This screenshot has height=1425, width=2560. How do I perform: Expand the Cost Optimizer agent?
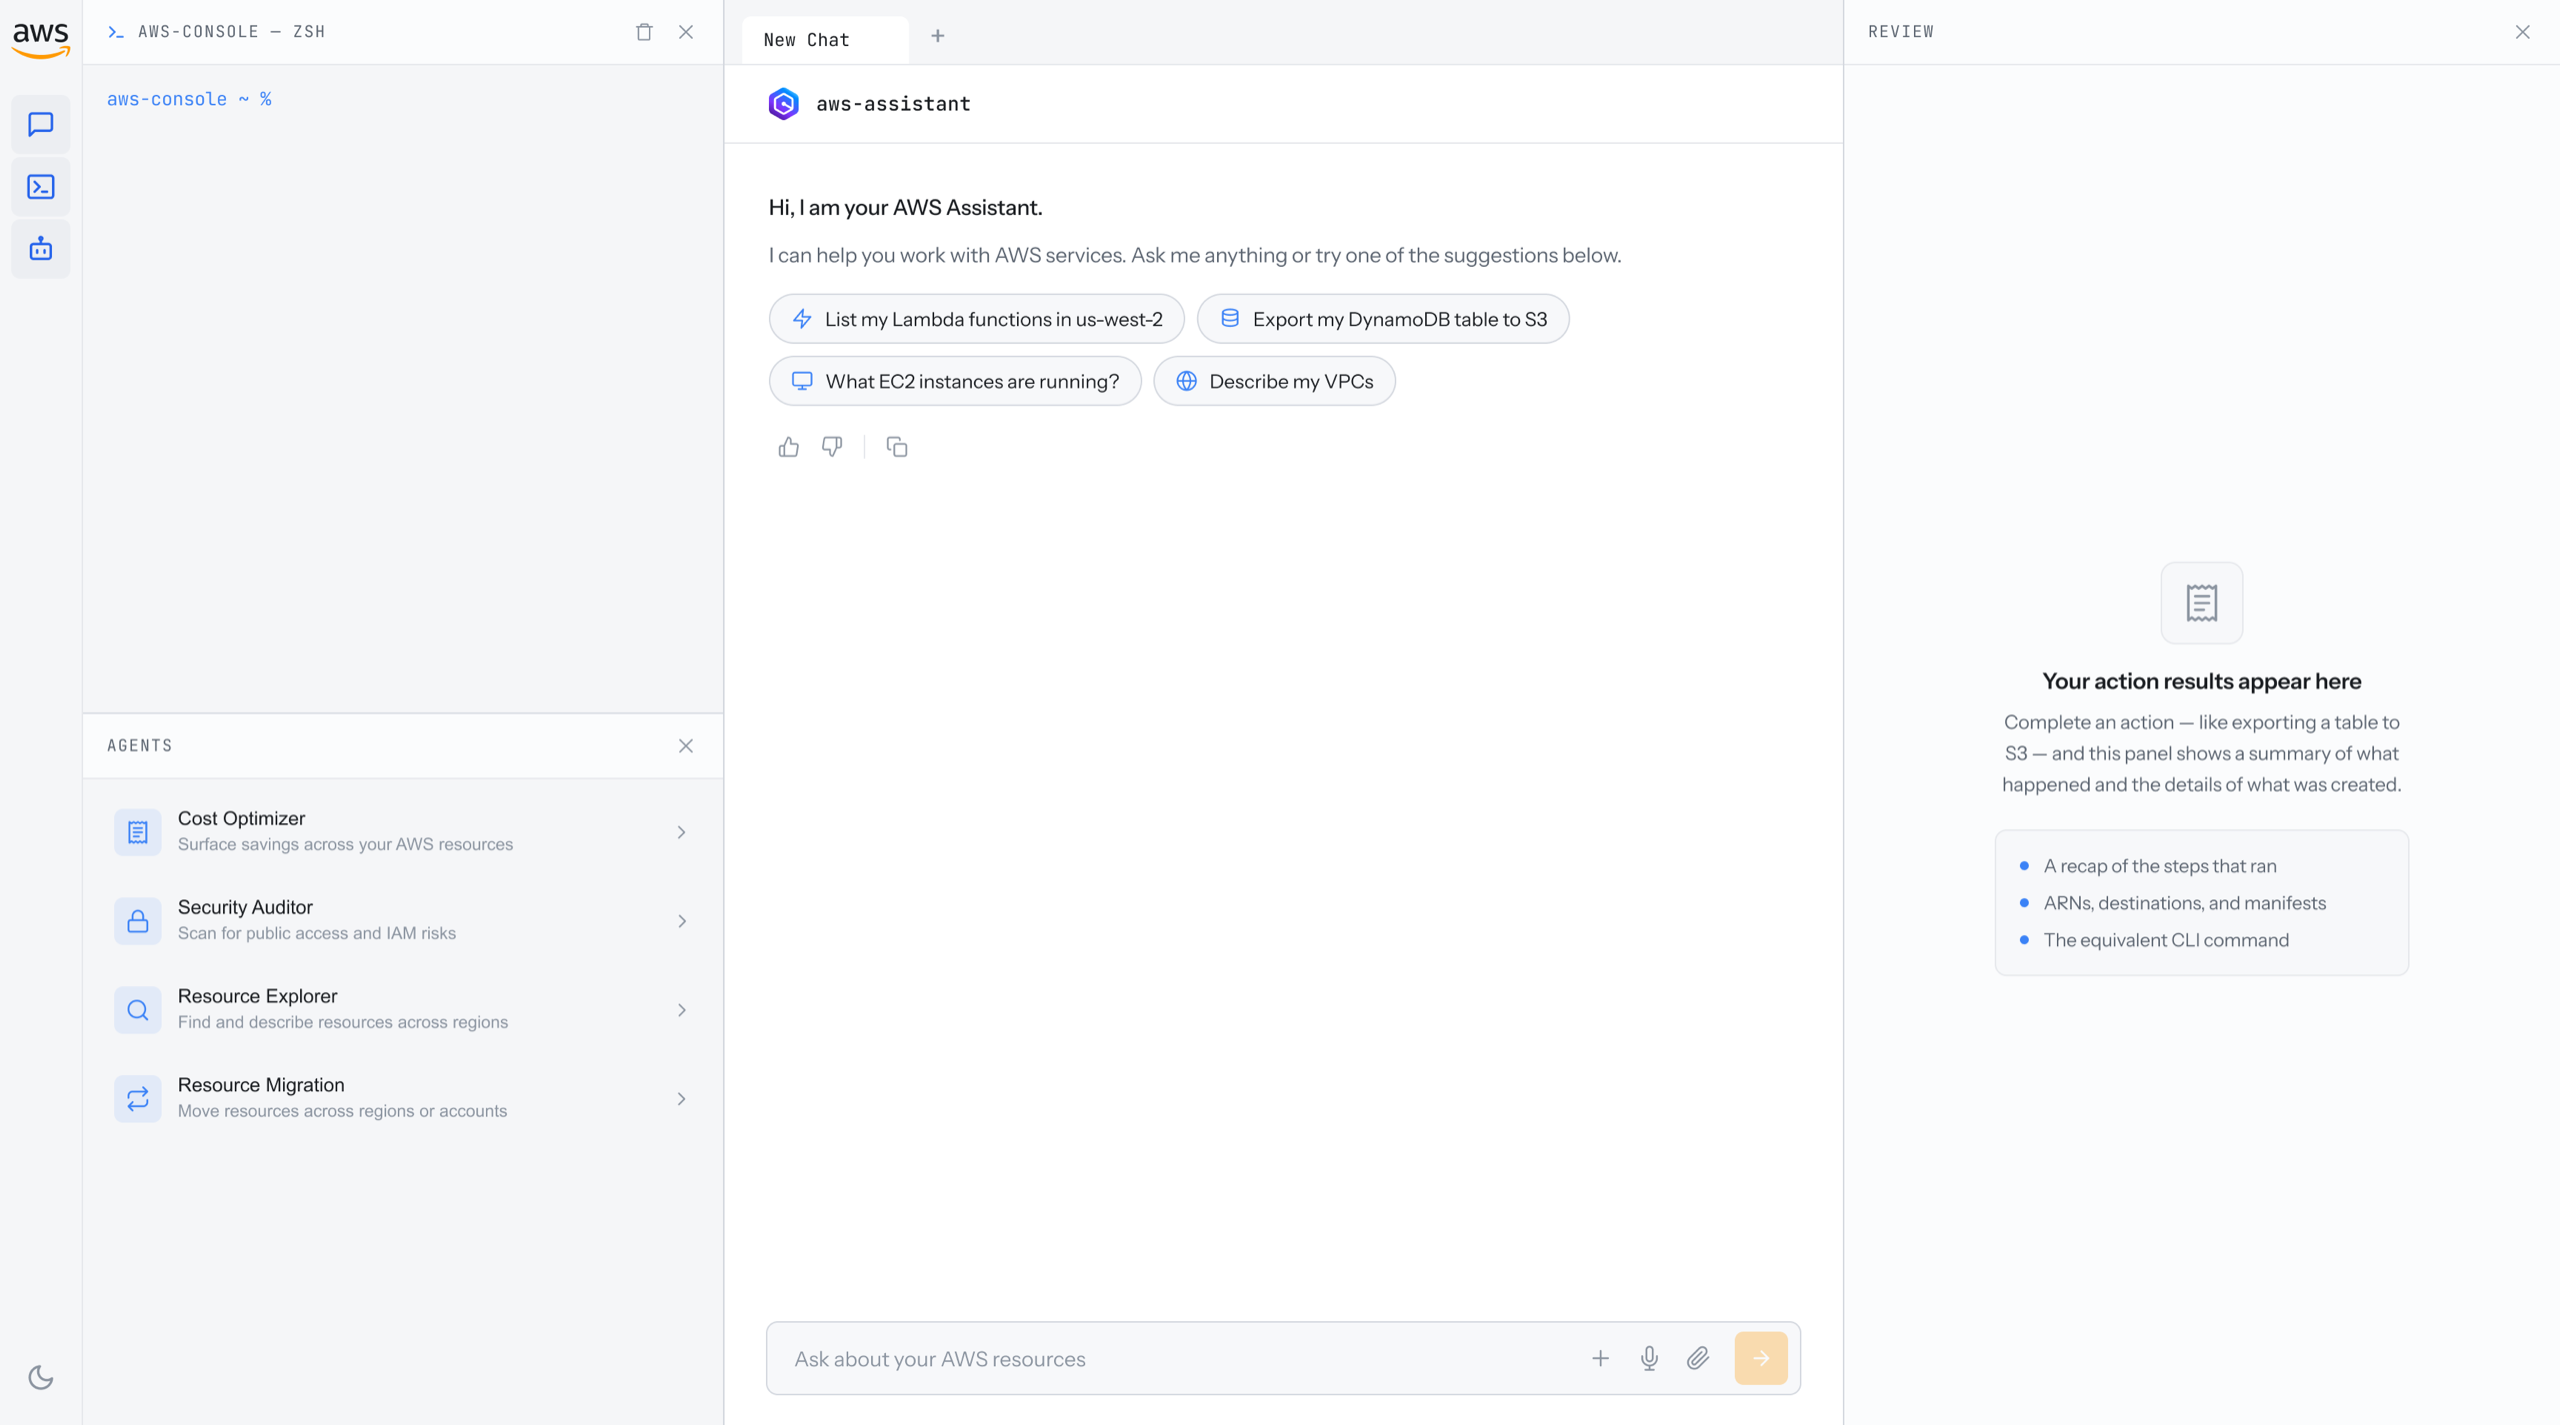click(403, 832)
